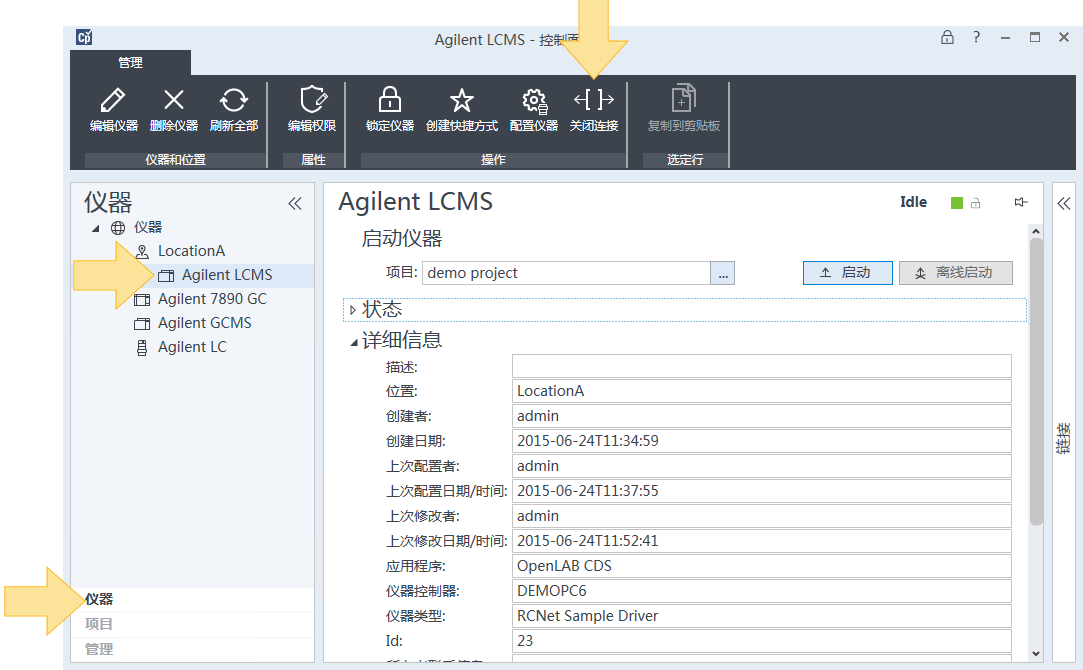Click the Agilent 7890 GC instrument icon

142,300
